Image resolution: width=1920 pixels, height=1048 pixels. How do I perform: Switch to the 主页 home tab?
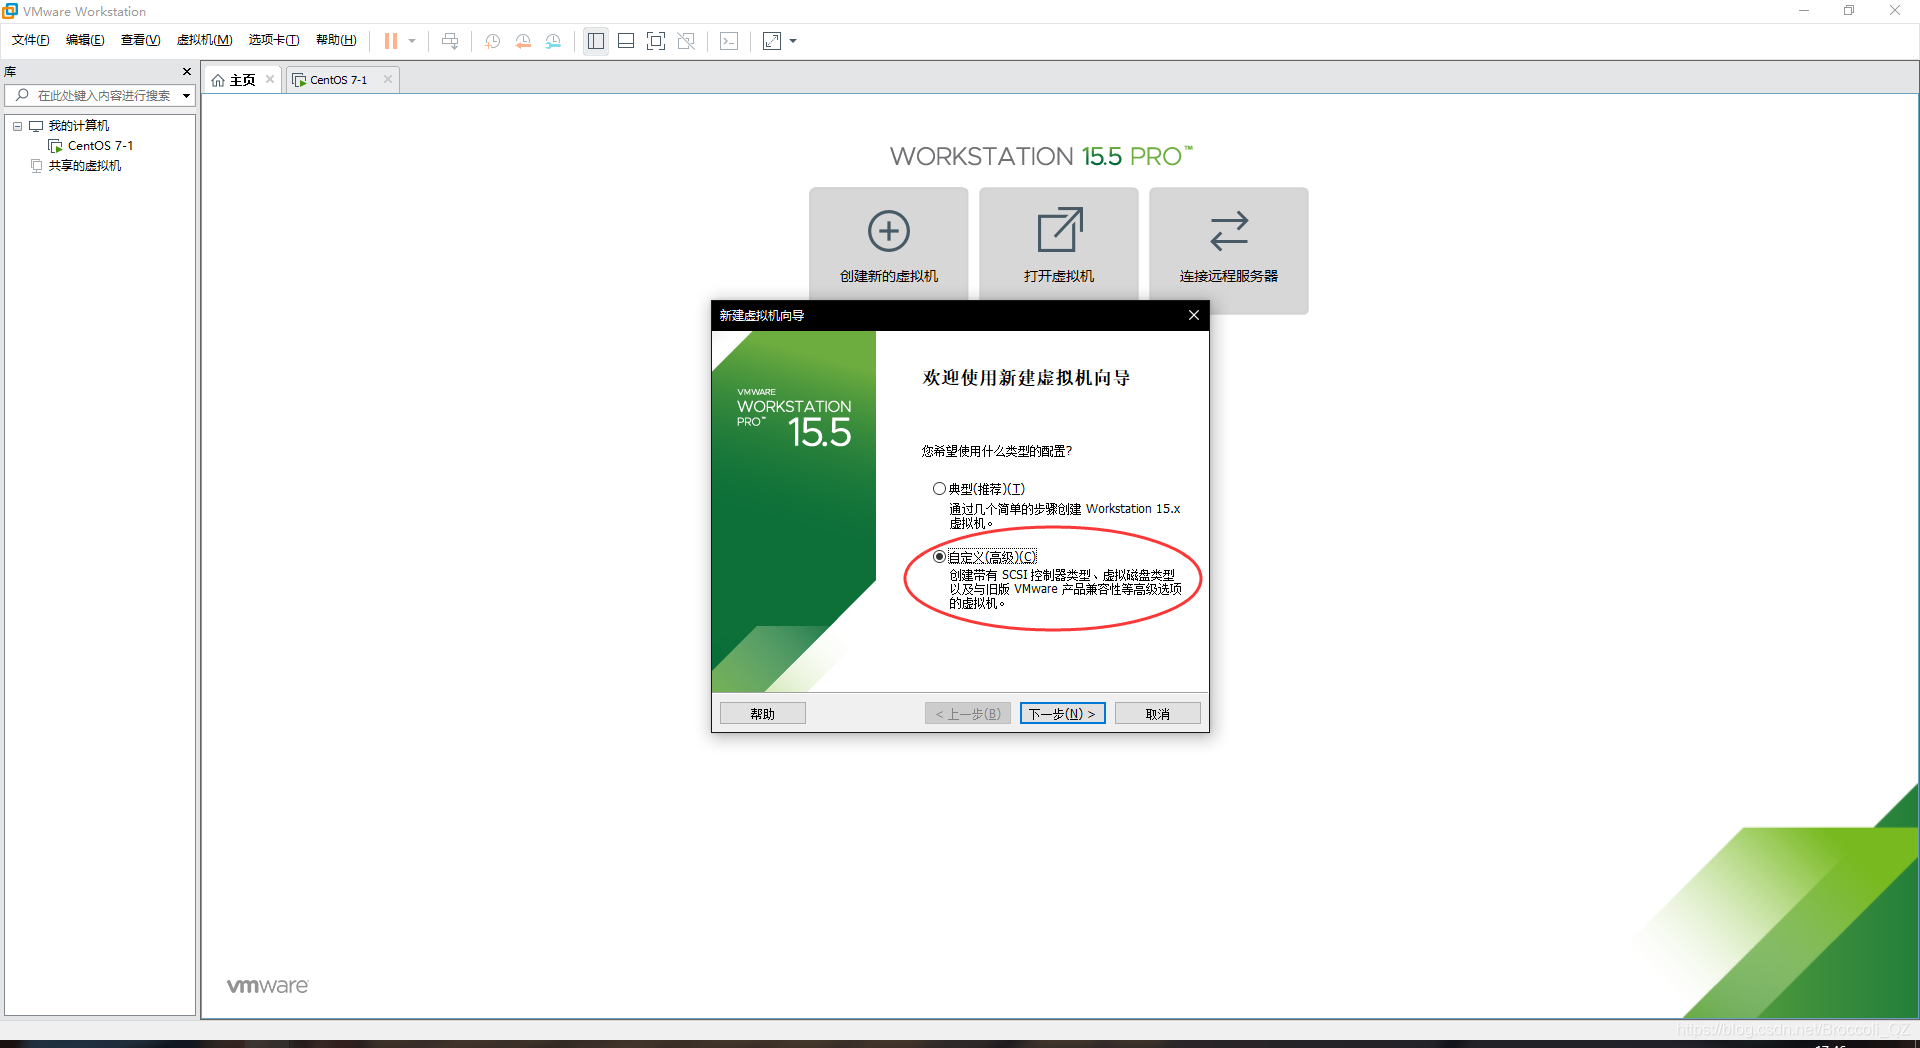[243, 80]
